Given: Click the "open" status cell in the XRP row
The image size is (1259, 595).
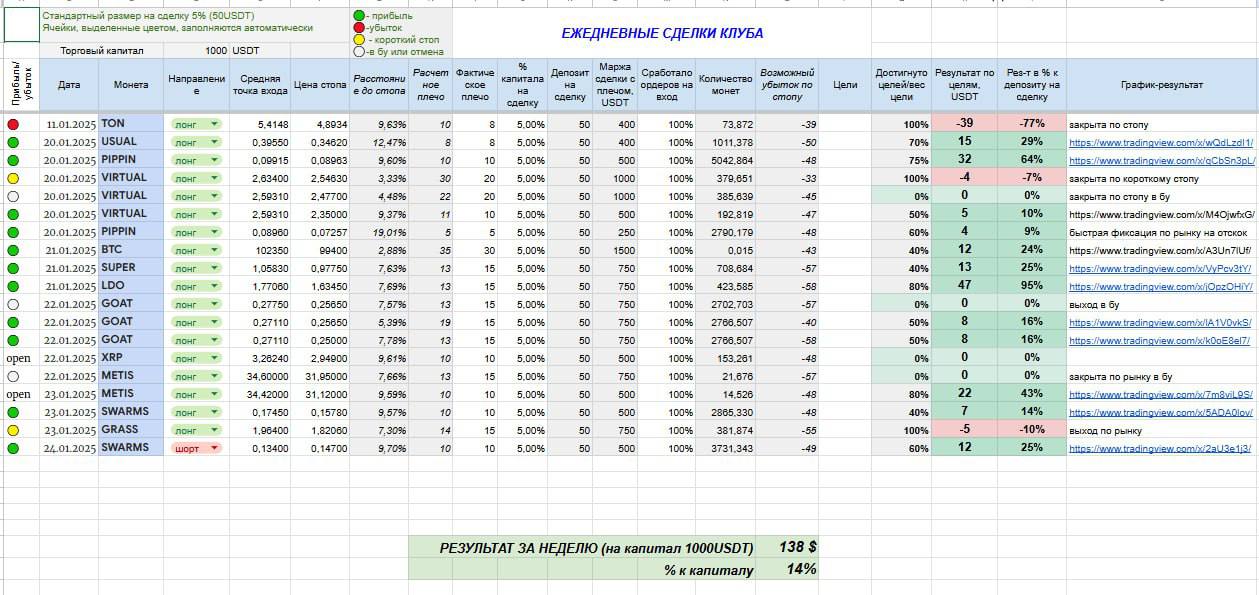Looking at the screenshot, I should [19, 358].
